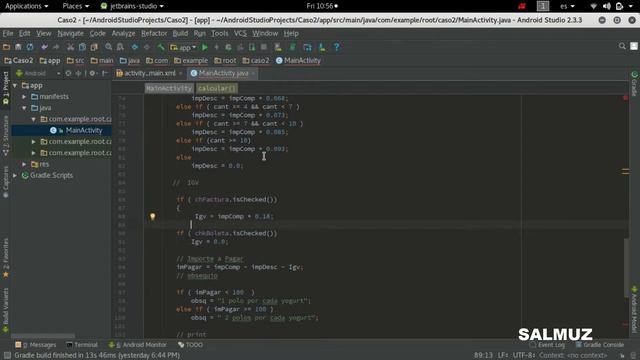
Task: Click the Save All toolbar icon
Action: 18,47
